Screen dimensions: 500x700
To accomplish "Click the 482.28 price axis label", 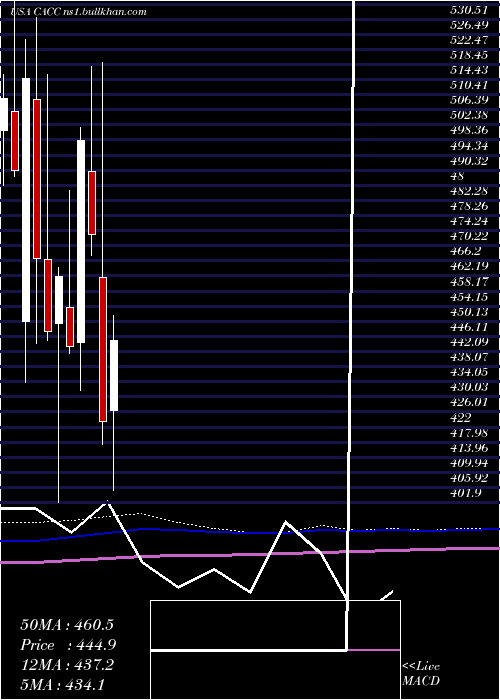I will click(469, 192).
